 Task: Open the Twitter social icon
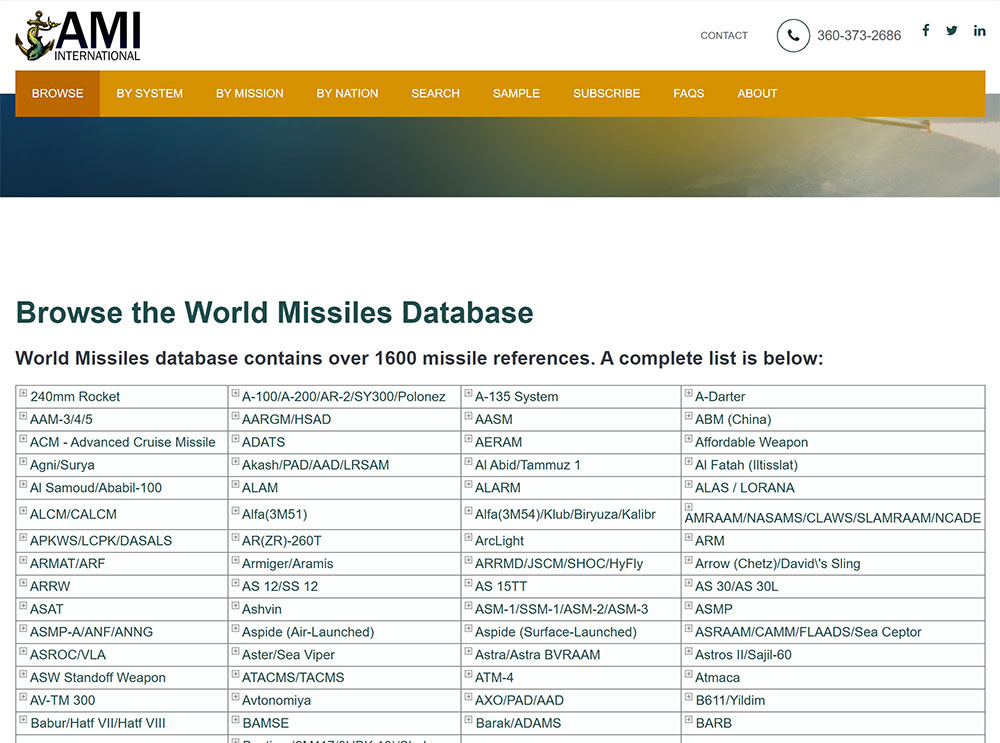[x=952, y=30]
